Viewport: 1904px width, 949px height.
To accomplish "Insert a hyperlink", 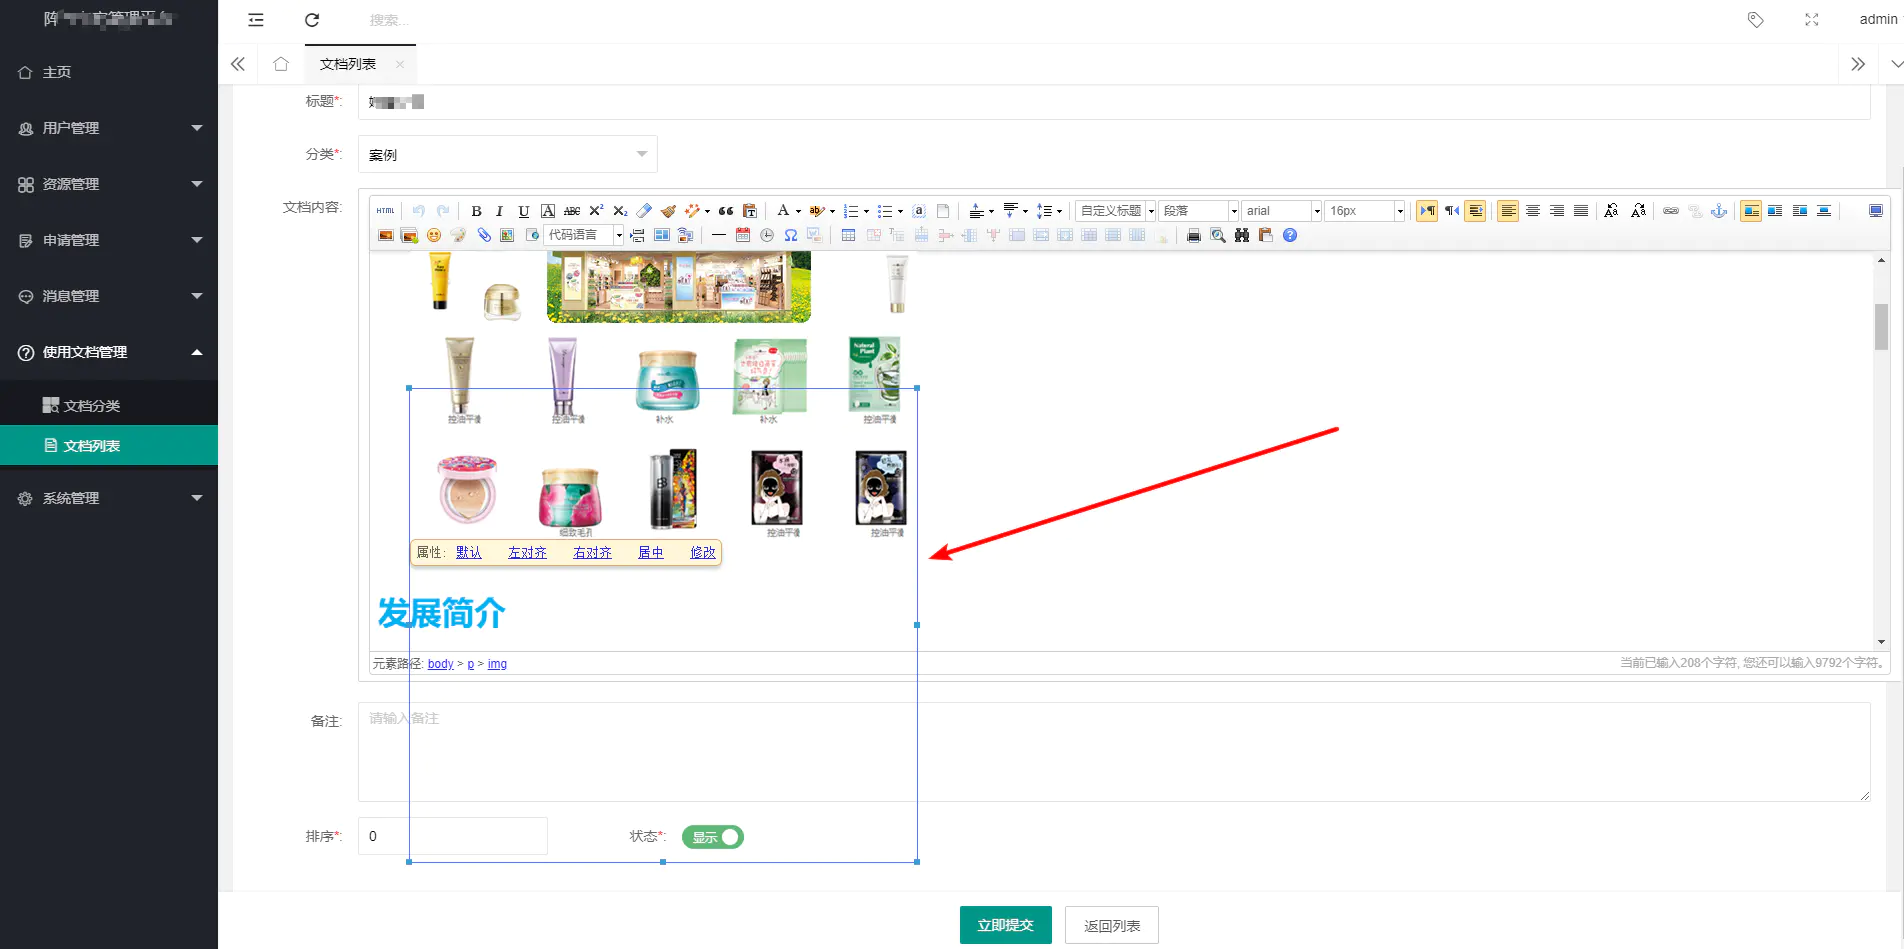I will (1671, 211).
